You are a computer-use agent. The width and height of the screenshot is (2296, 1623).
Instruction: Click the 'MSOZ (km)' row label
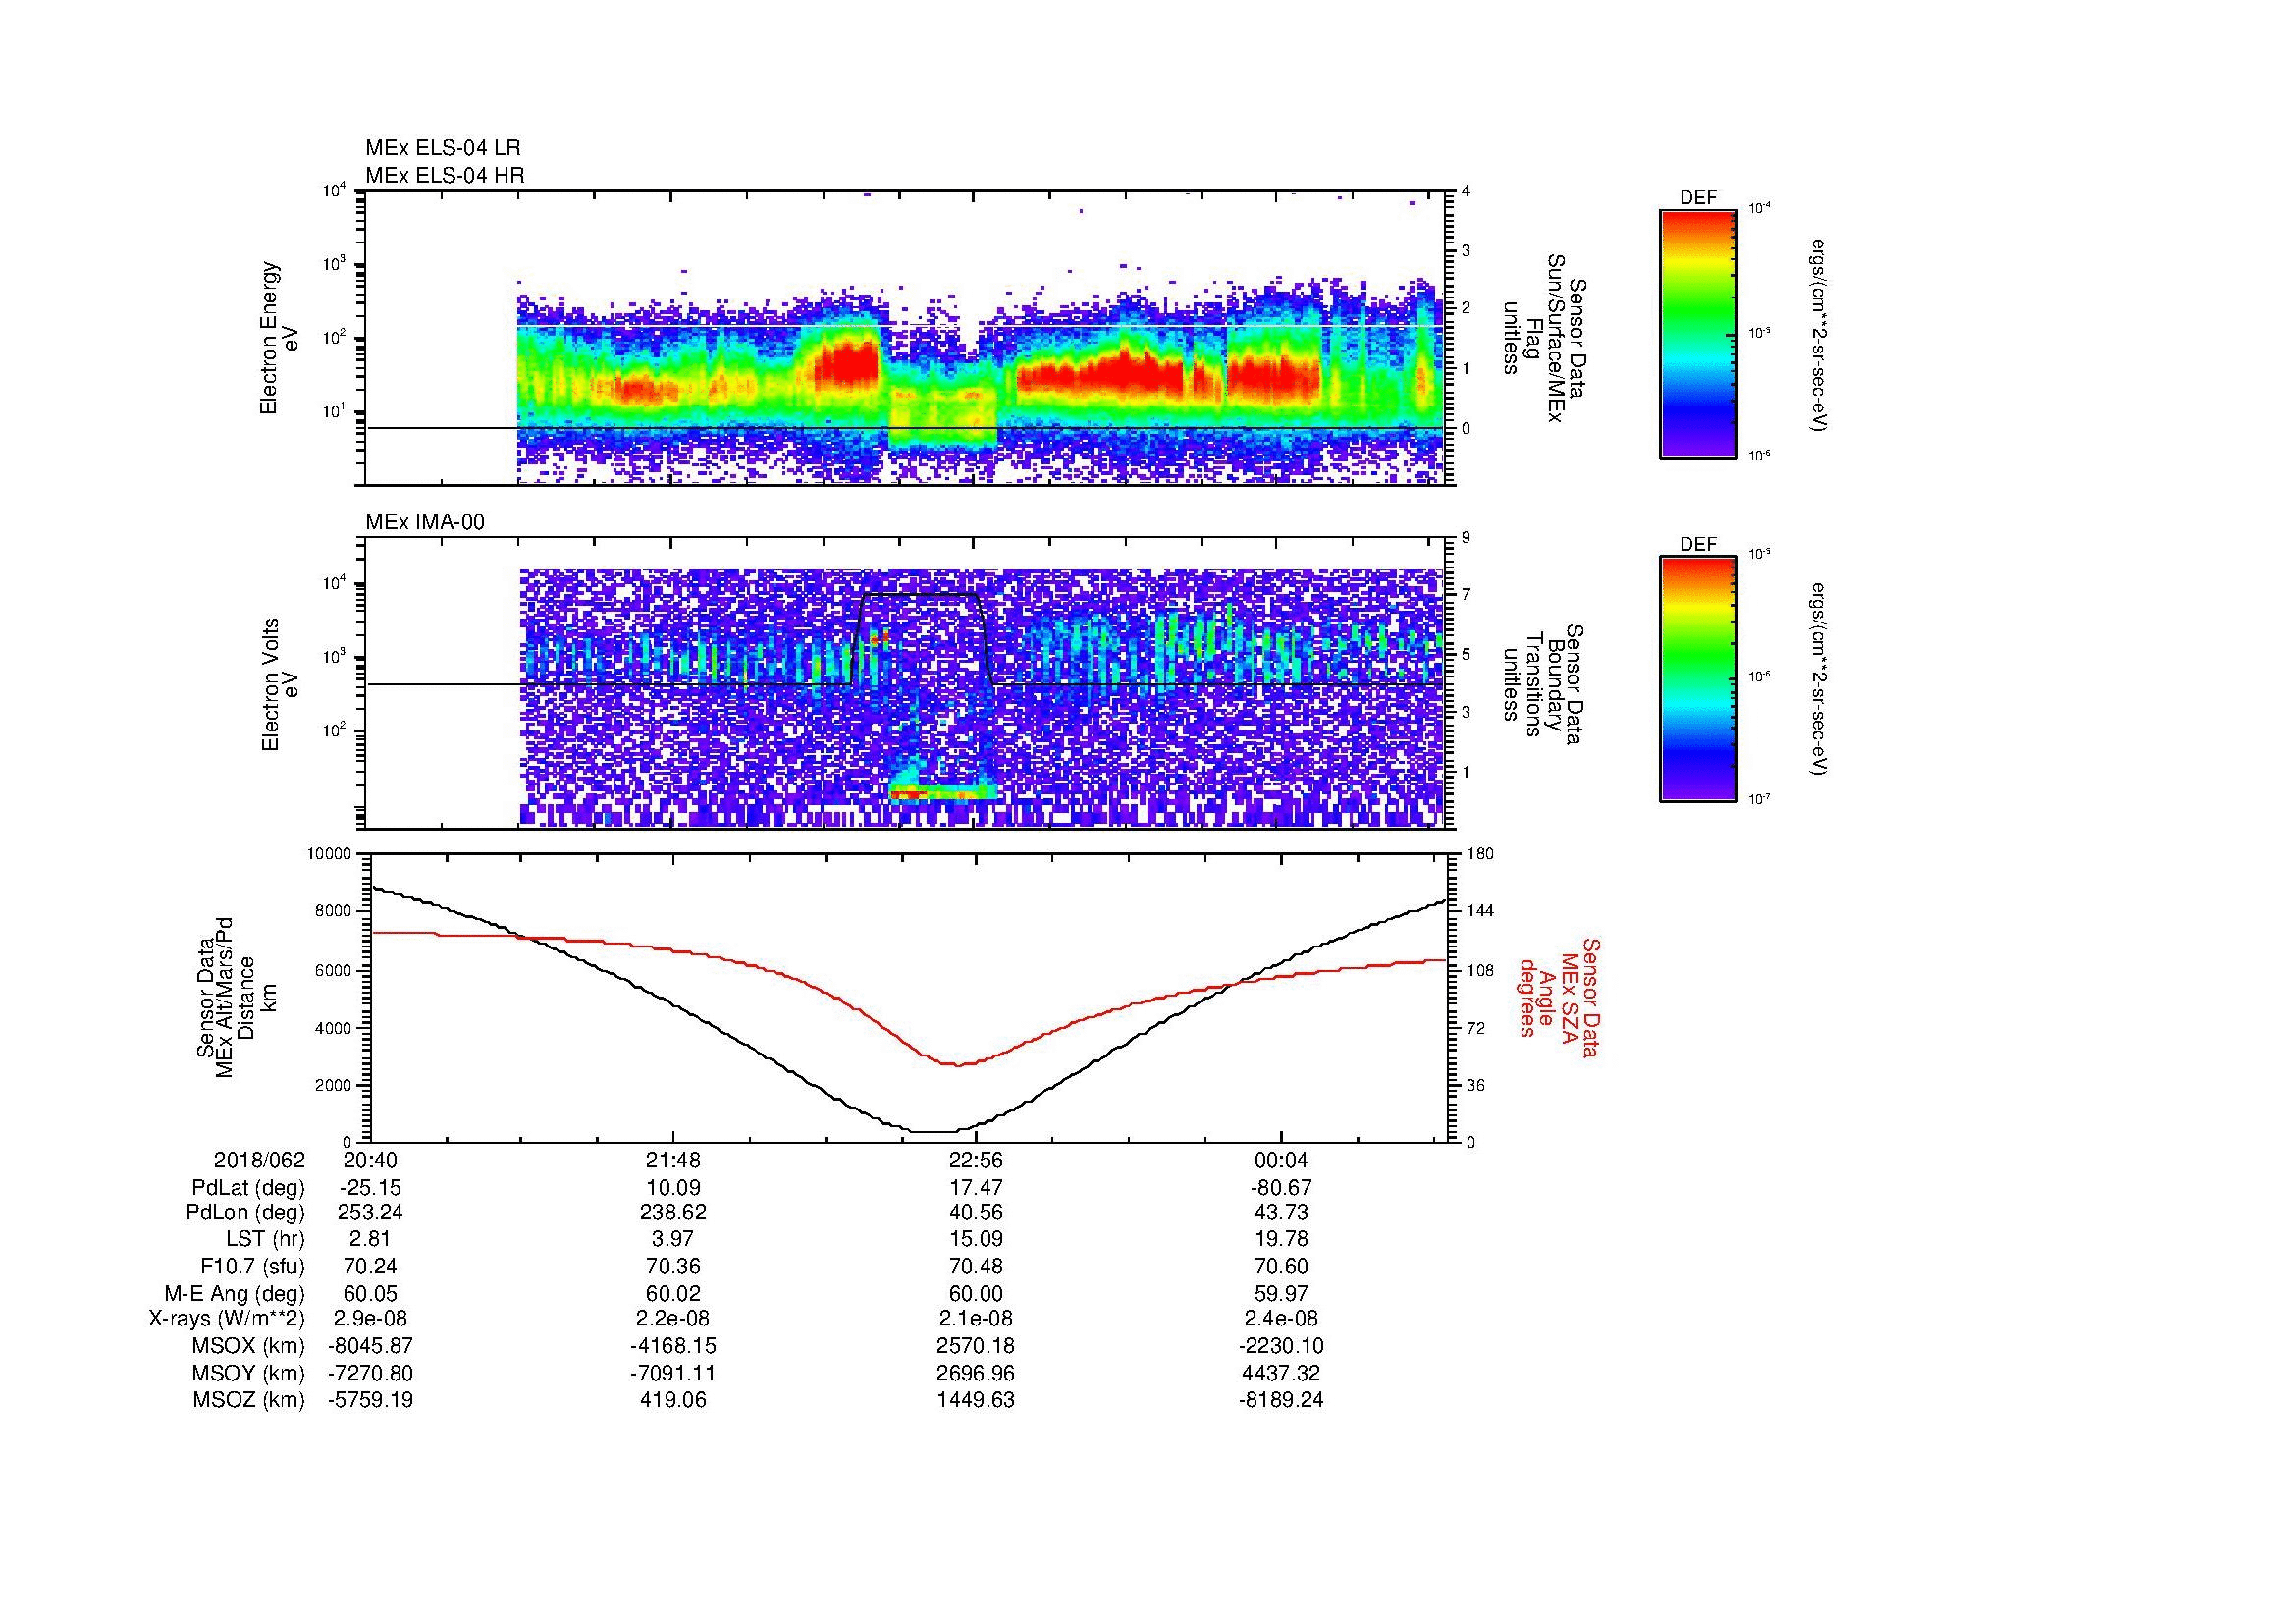pyautogui.click(x=249, y=1400)
